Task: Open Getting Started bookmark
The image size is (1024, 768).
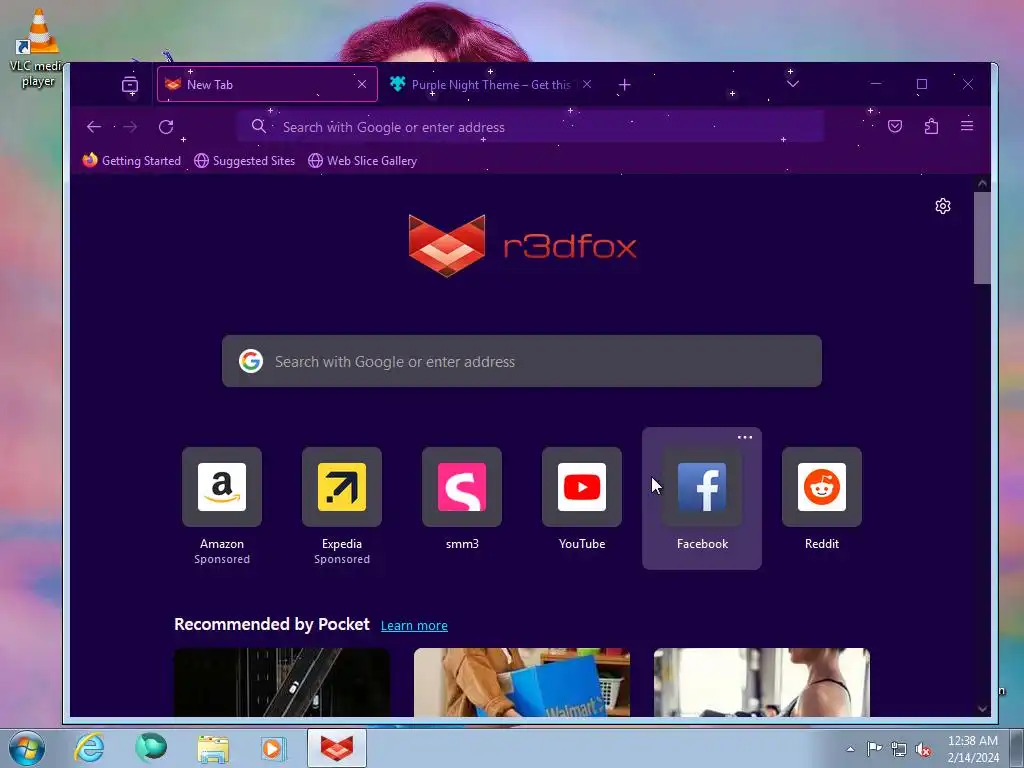Action: click(131, 161)
